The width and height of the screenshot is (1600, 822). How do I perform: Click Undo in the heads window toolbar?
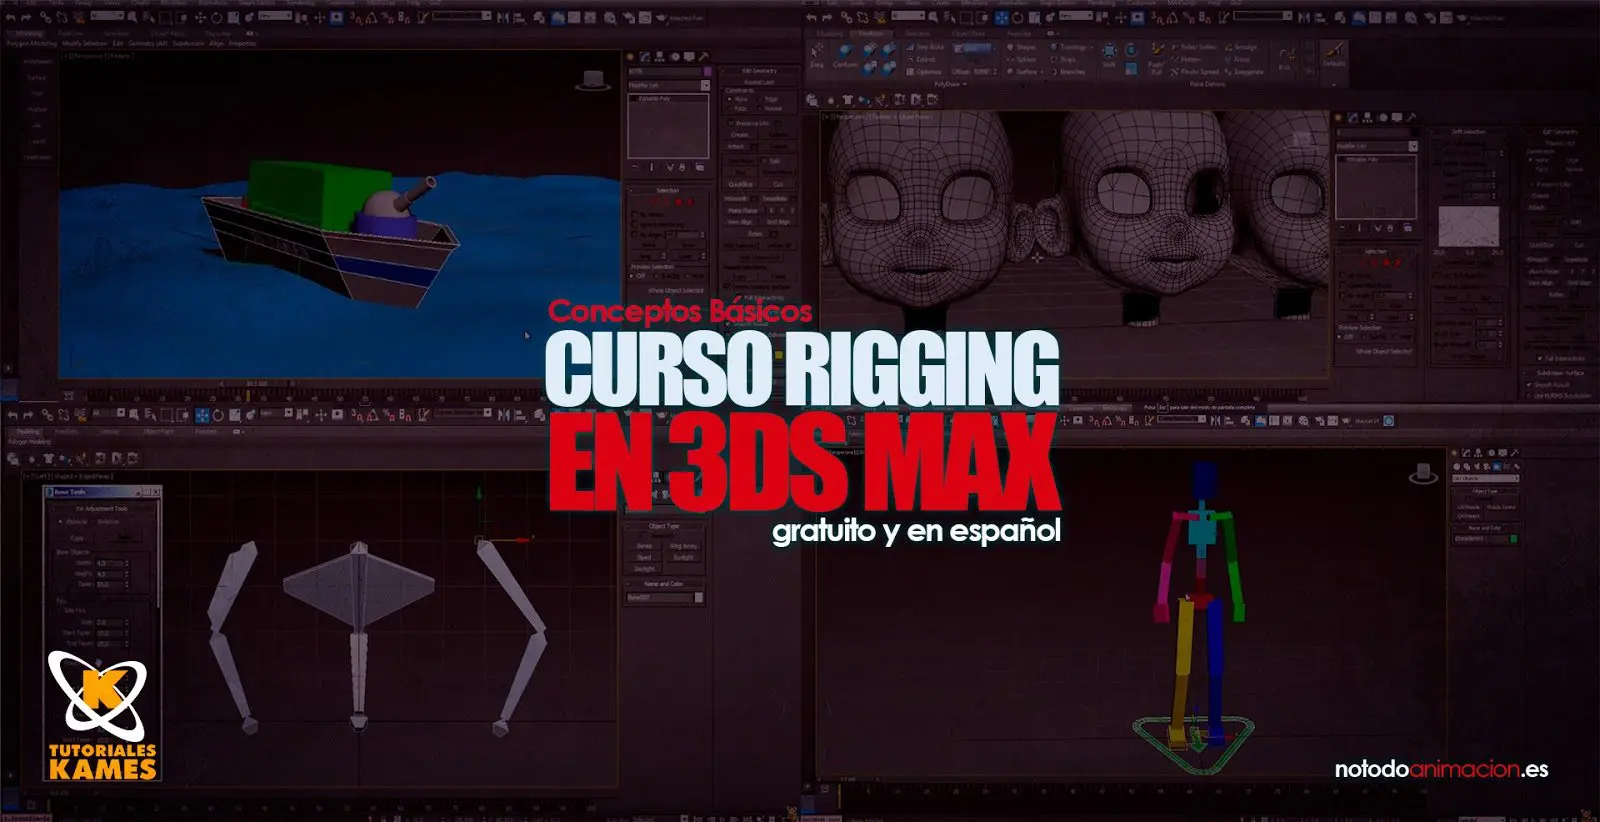[x=811, y=18]
